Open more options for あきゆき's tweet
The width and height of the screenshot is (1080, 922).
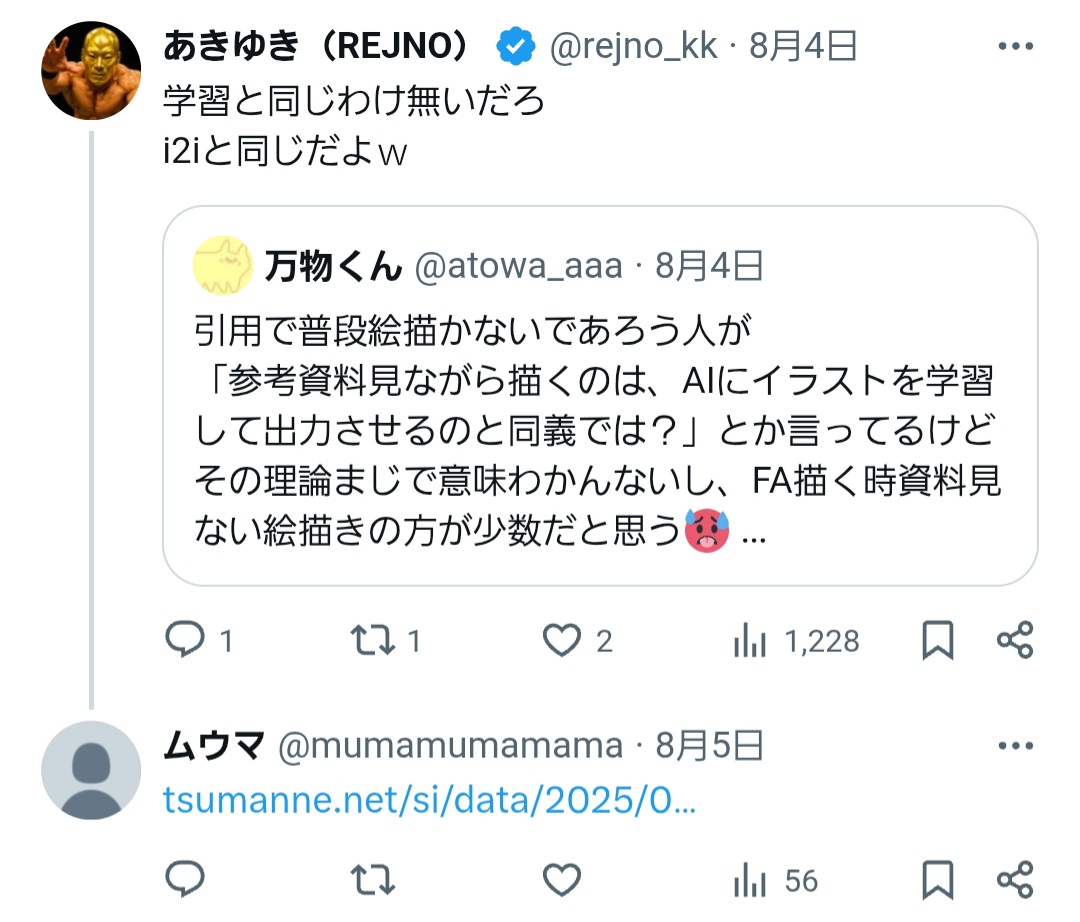click(x=1016, y=47)
